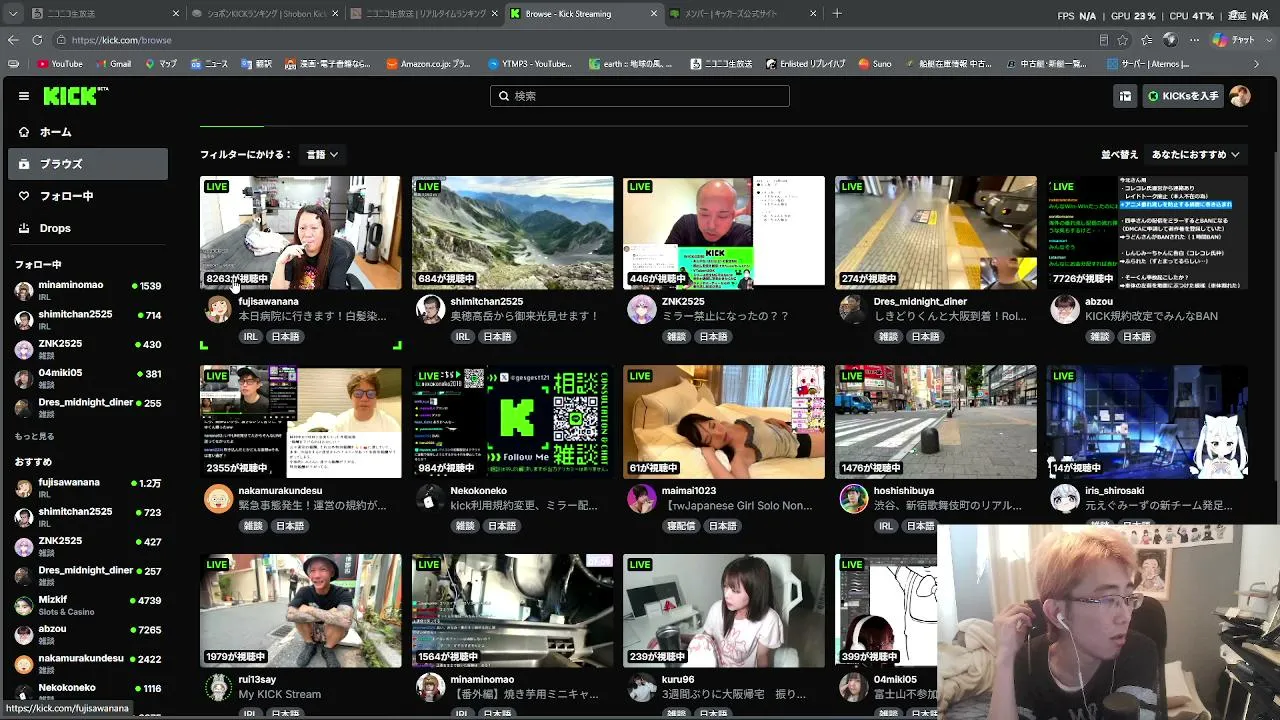Image resolution: width=1280 pixels, height=720 pixels.
Task: Close the Browse - Kick Streaming tab
Action: click(654, 14)
